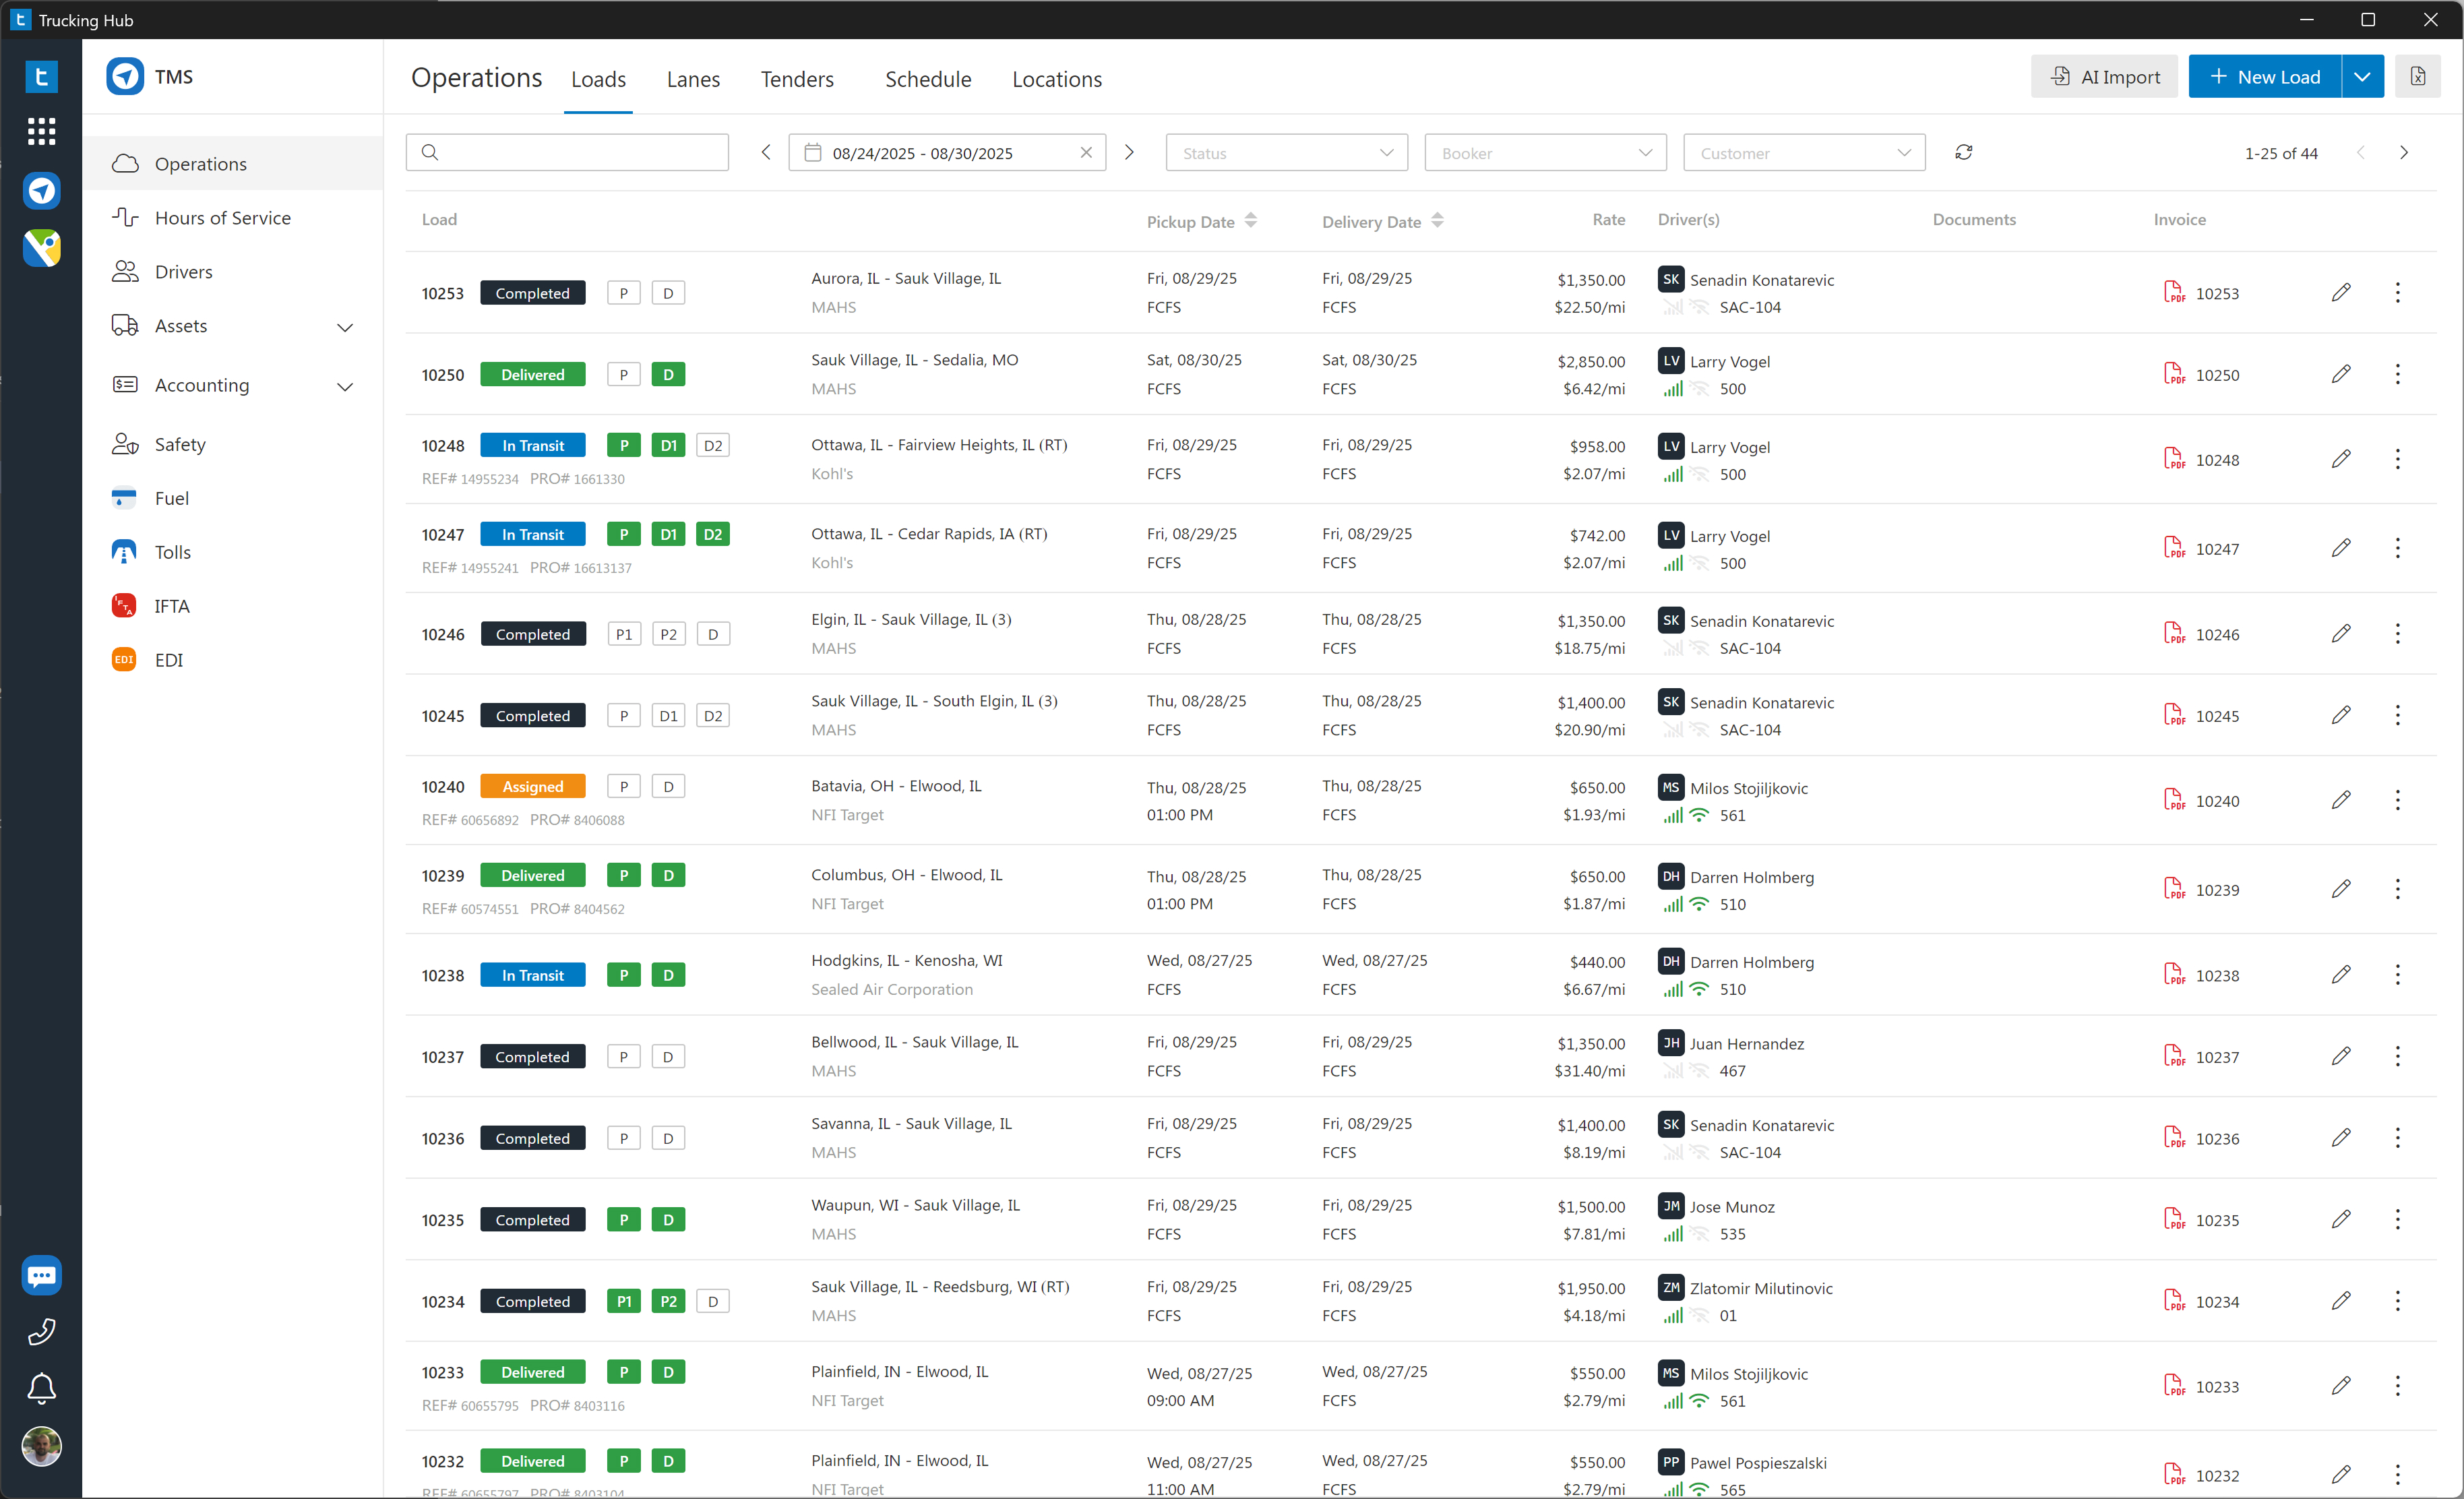
Task: Click the notifications bell icon
Action: 41,1388
